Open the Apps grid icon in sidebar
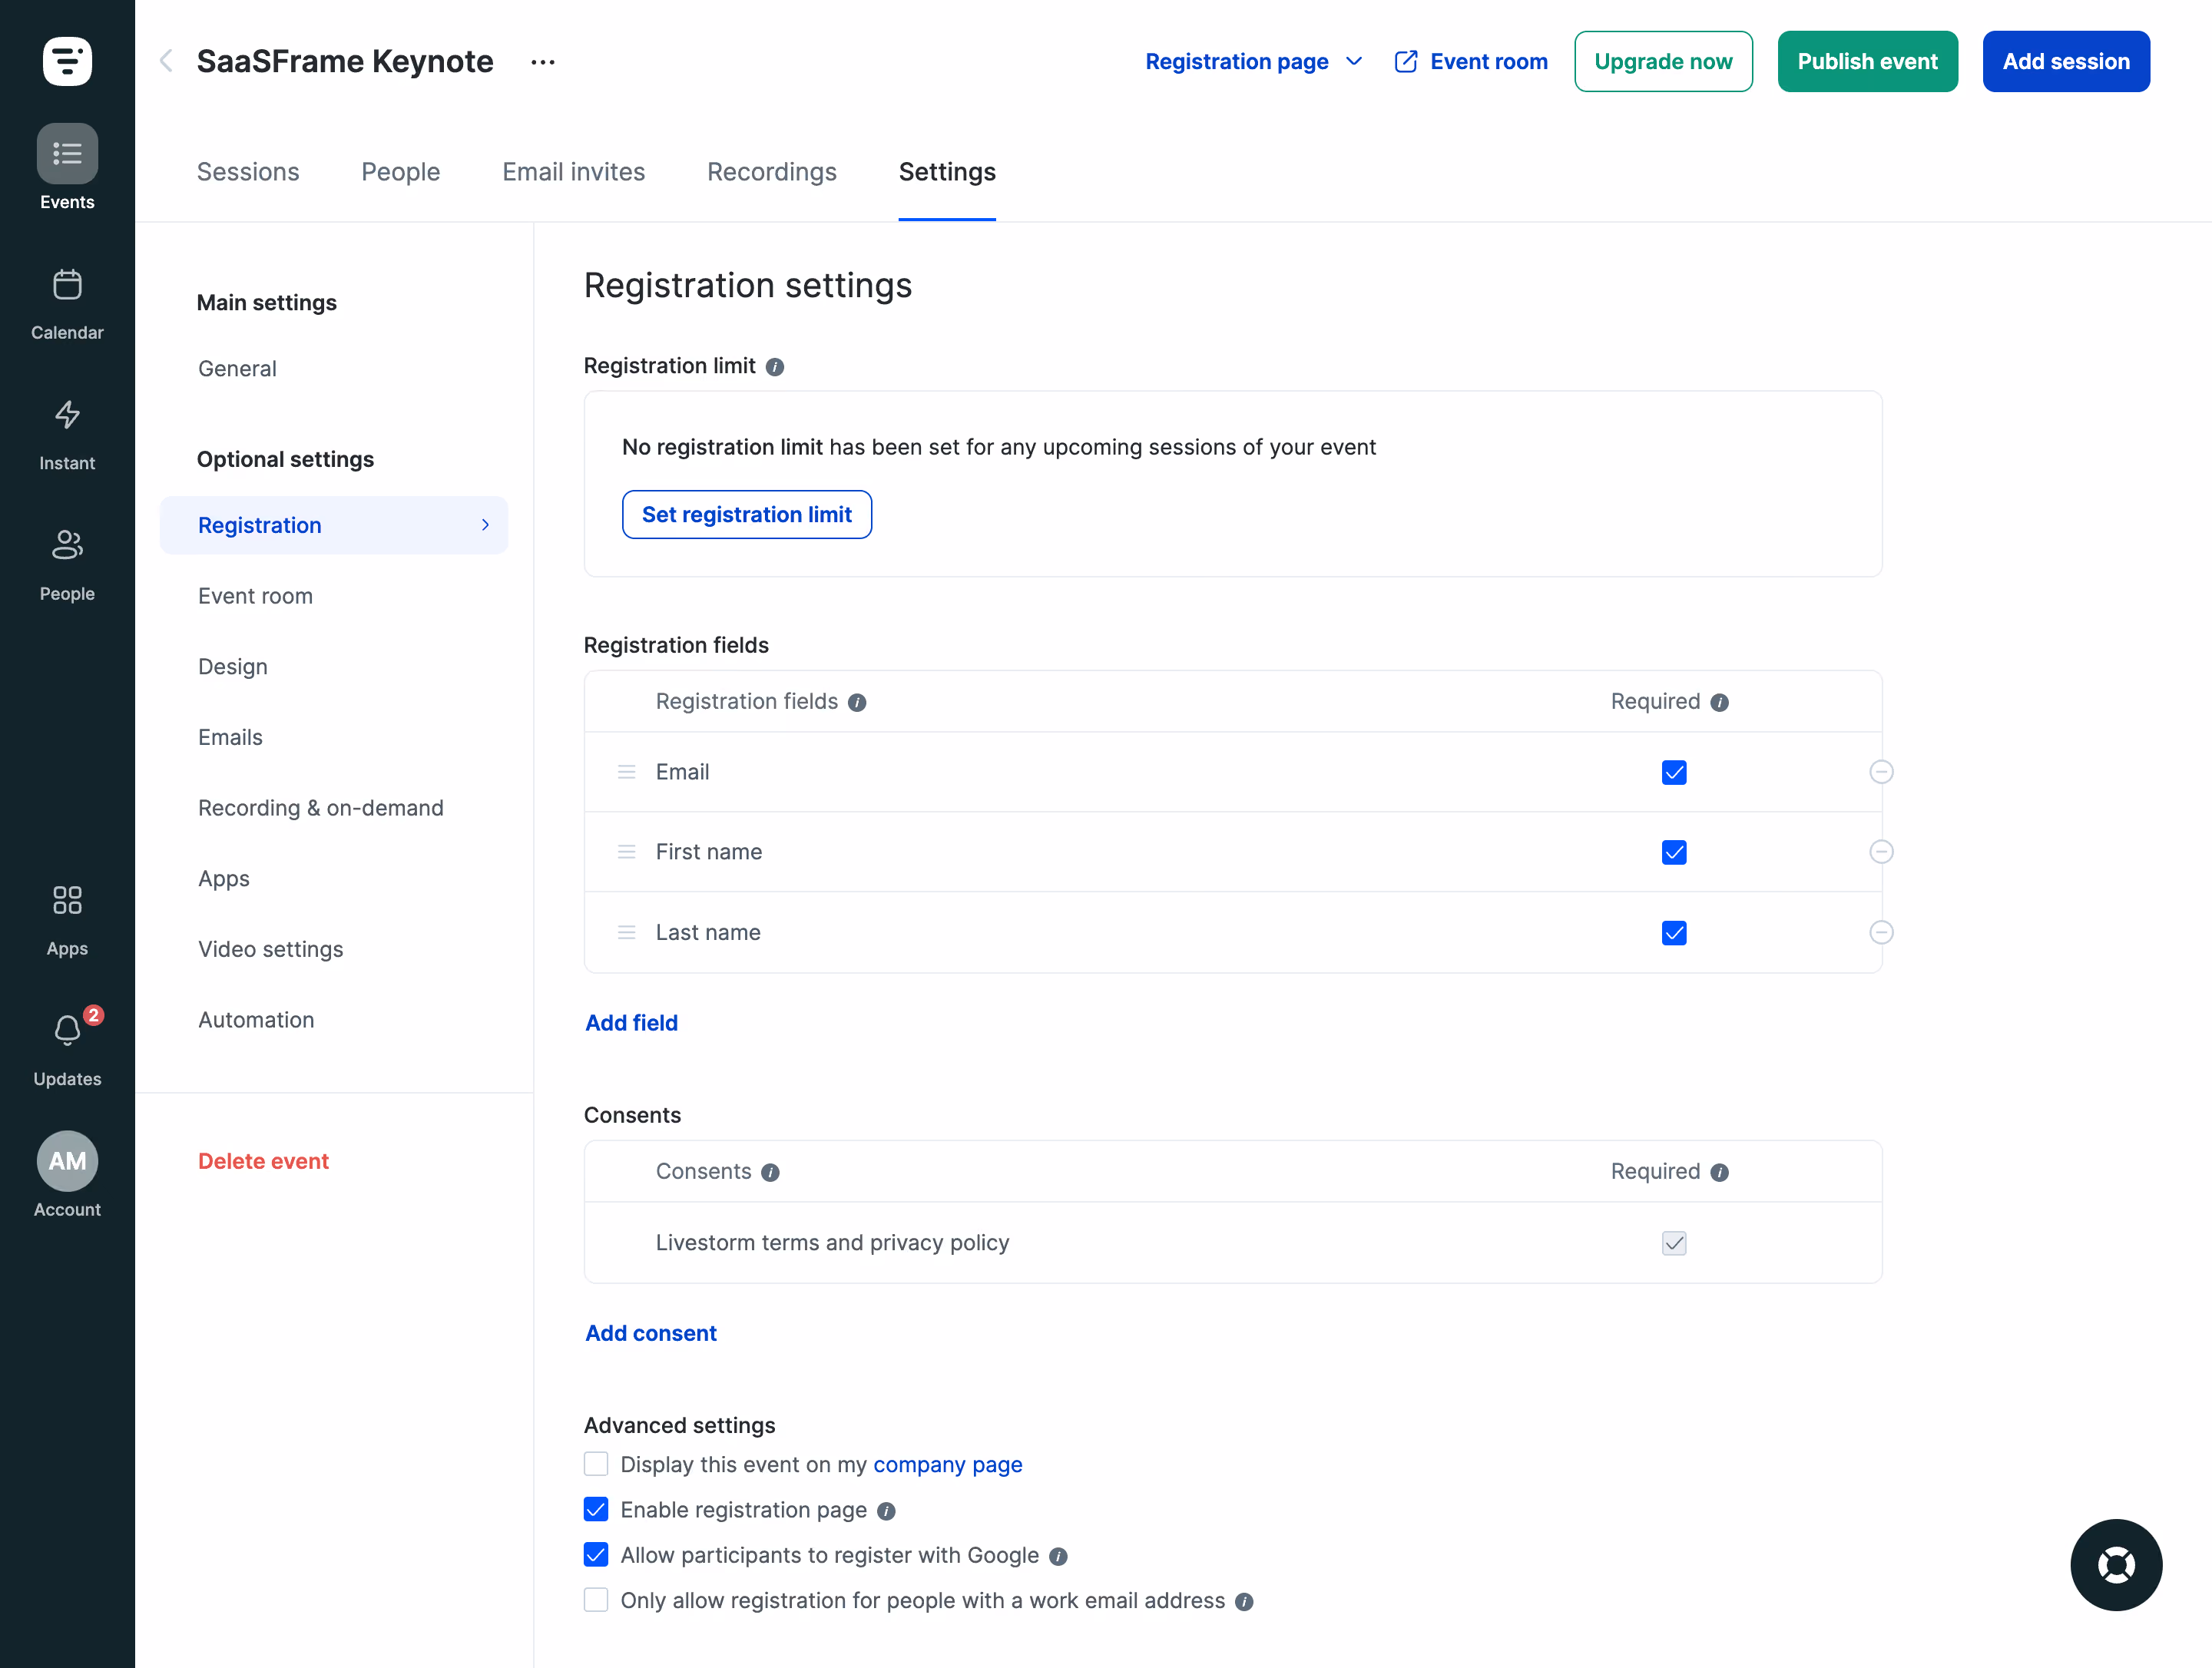 [67, 900]
